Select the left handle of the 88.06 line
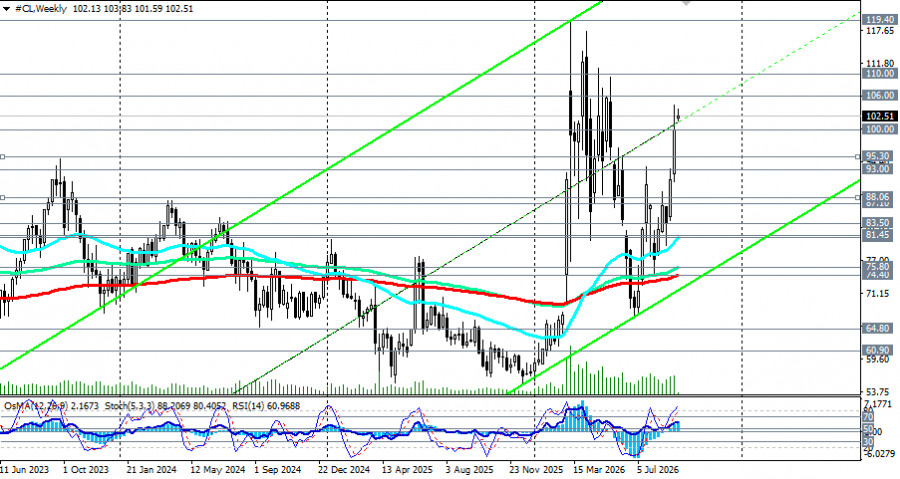 coord(2,197)
